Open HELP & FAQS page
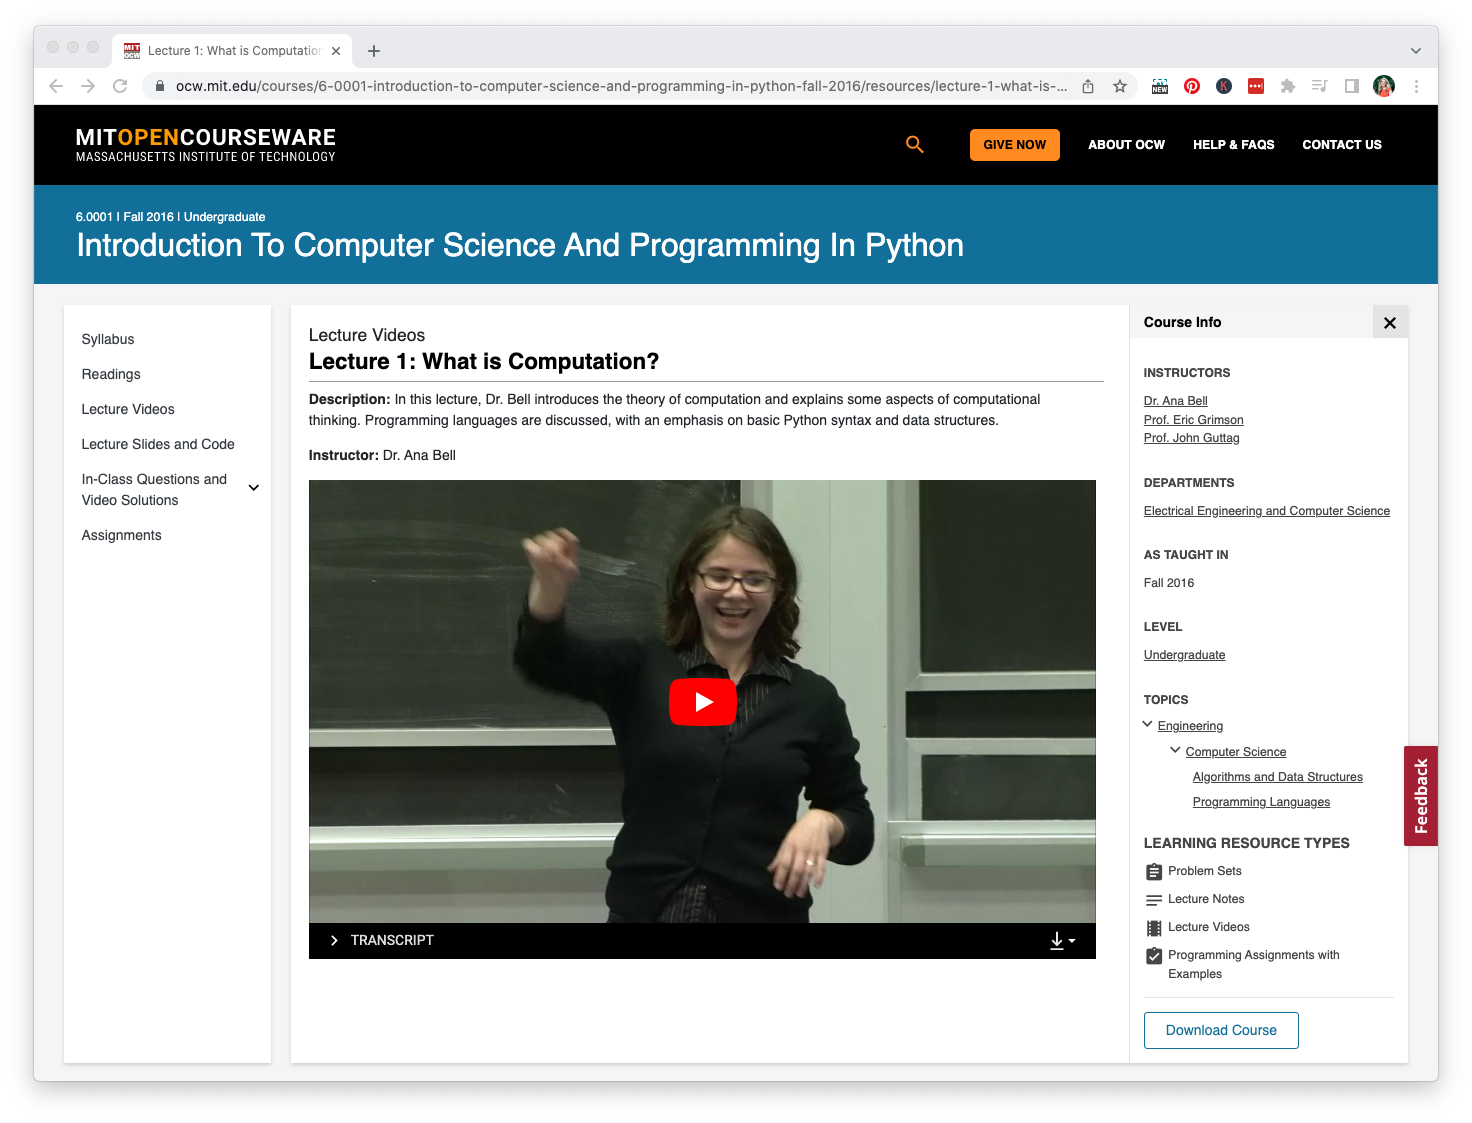 [1233, 145]
